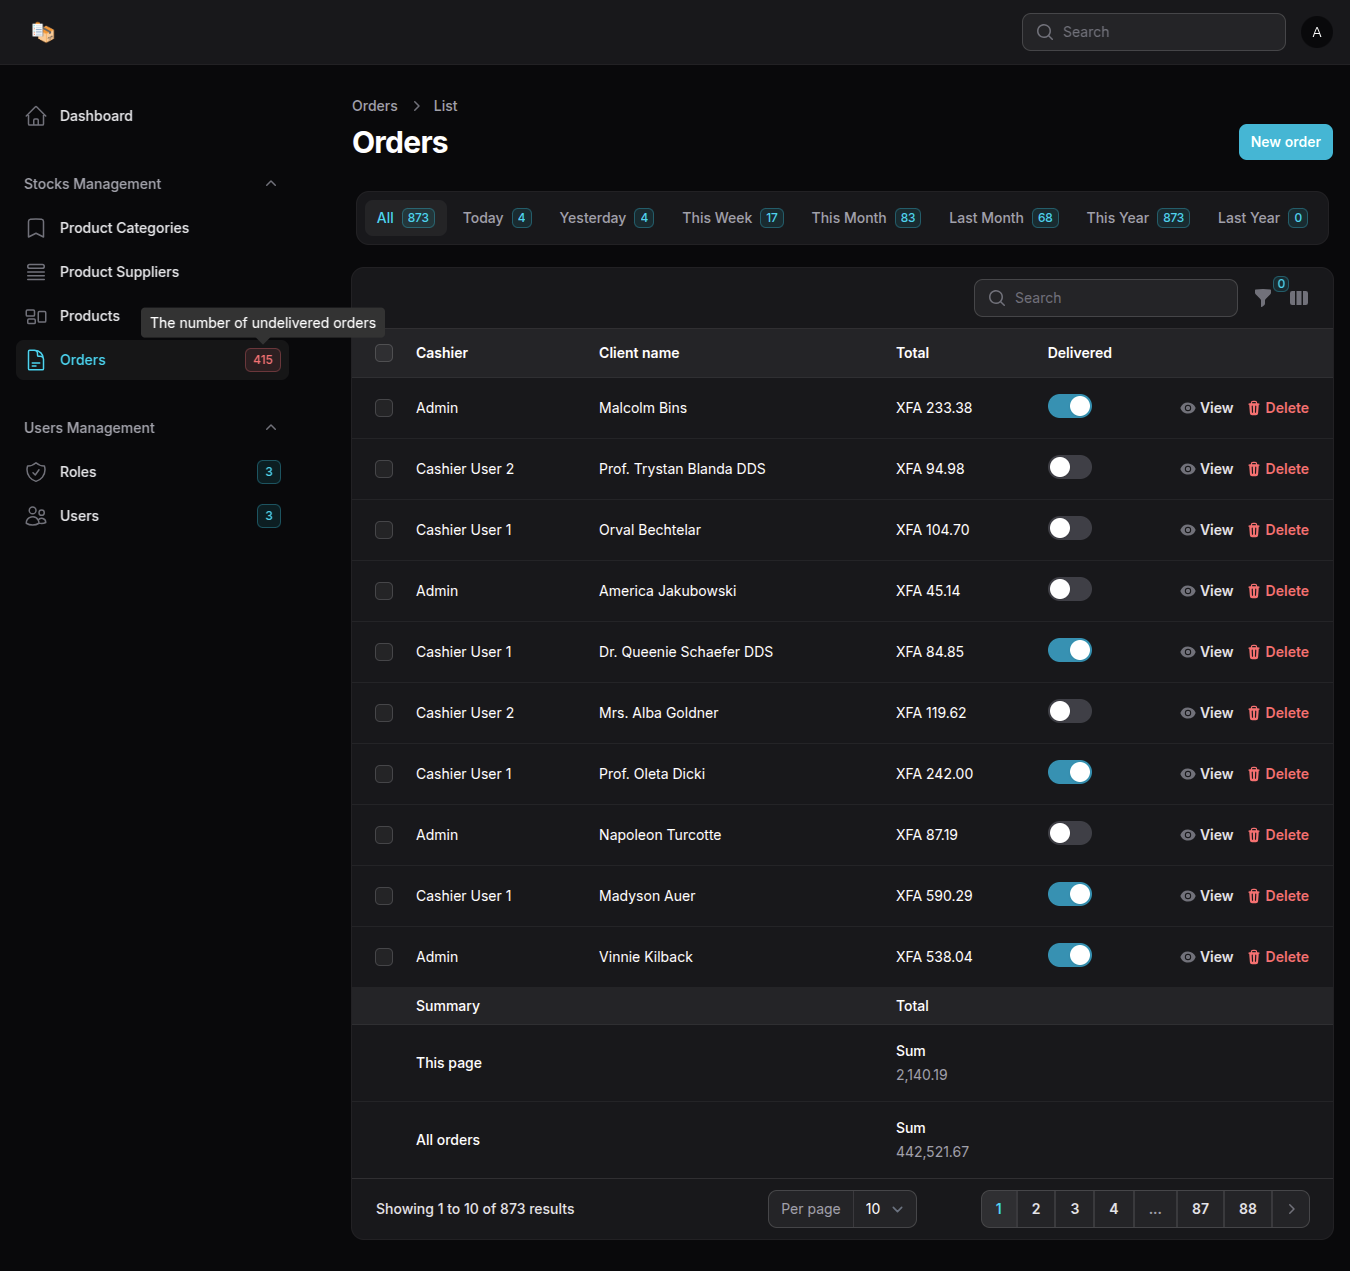Select the Last Month tab
The height and width of the screenshot is (1271, 1350).
(1002, 218)
